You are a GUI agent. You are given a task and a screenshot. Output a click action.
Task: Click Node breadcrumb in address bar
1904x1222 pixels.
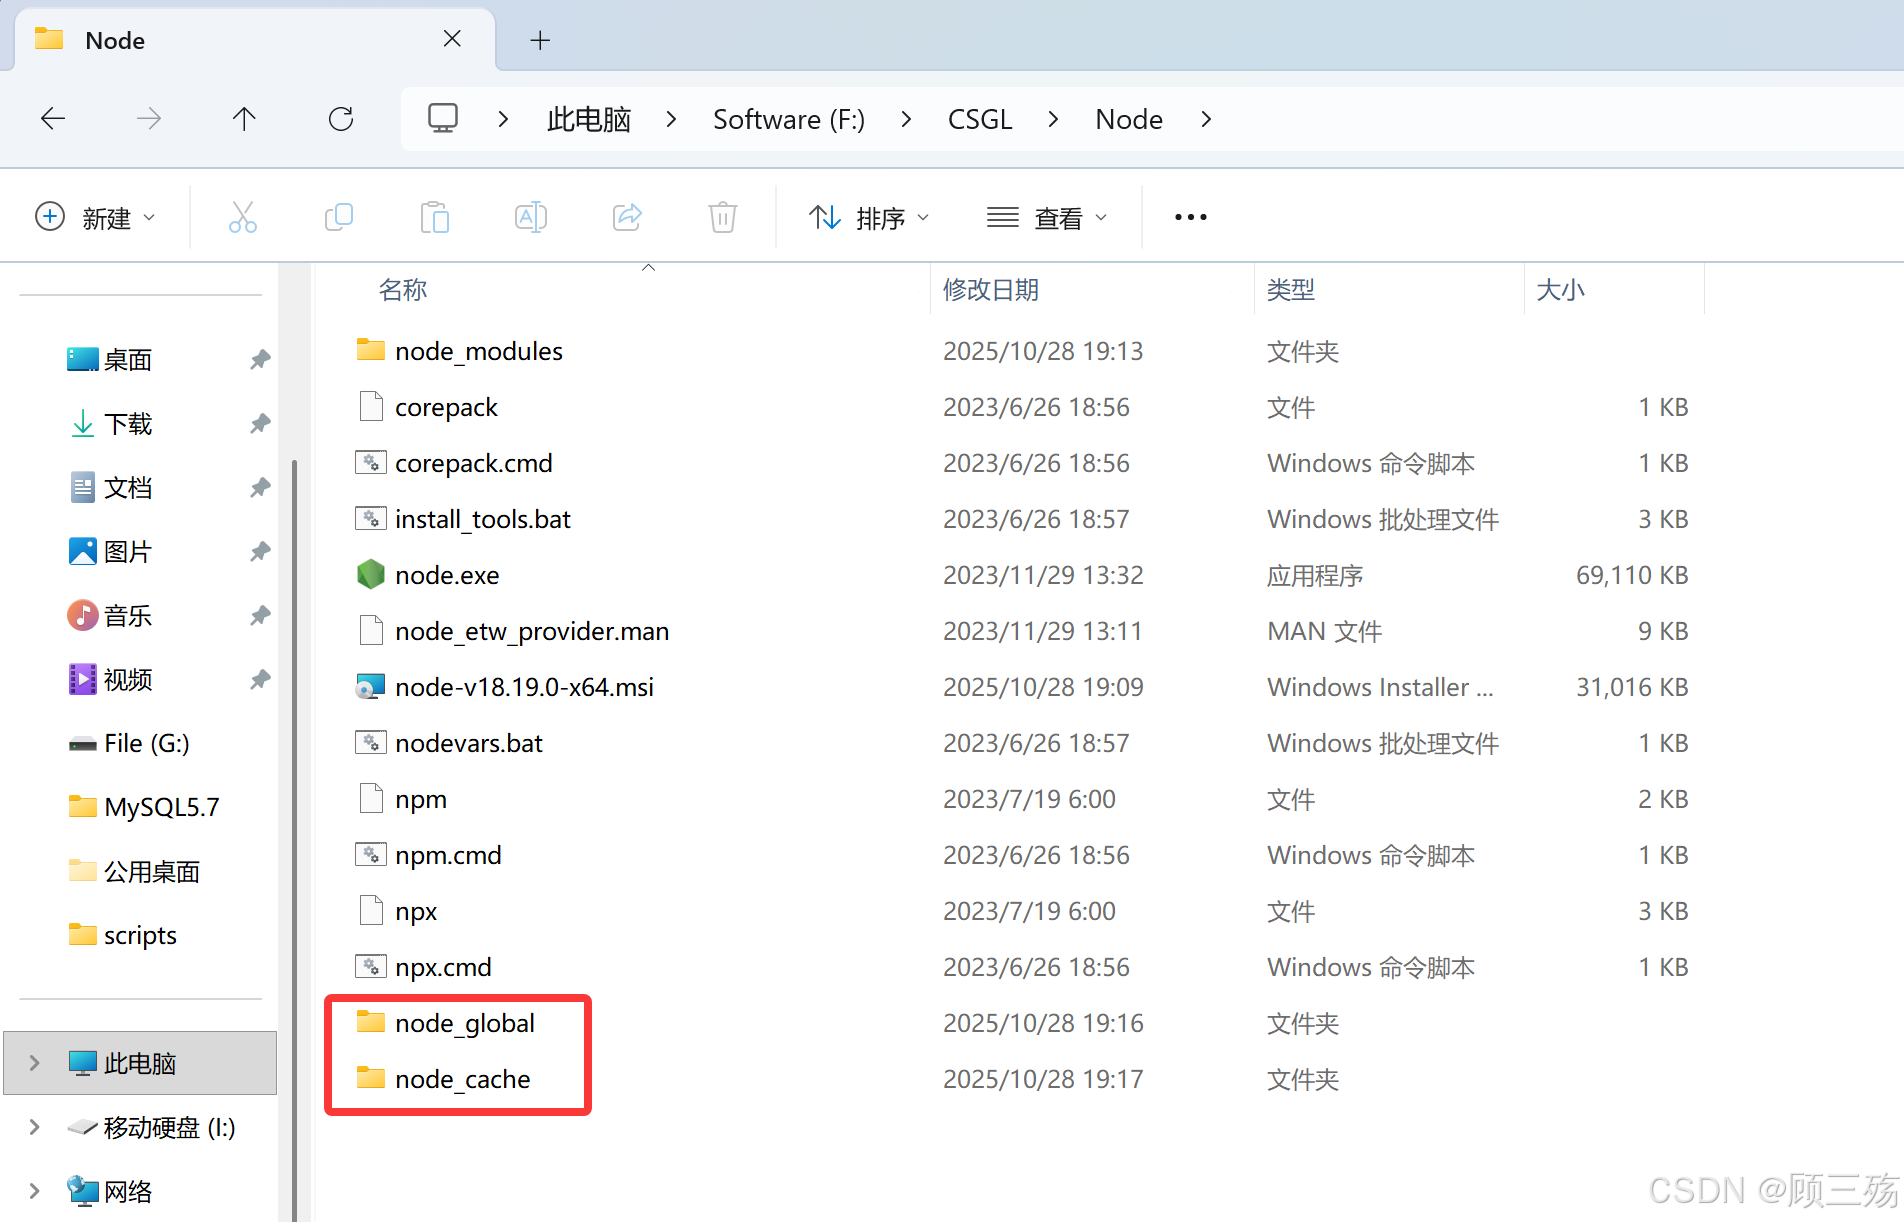pyautogui.click(x=1129, y=119)
